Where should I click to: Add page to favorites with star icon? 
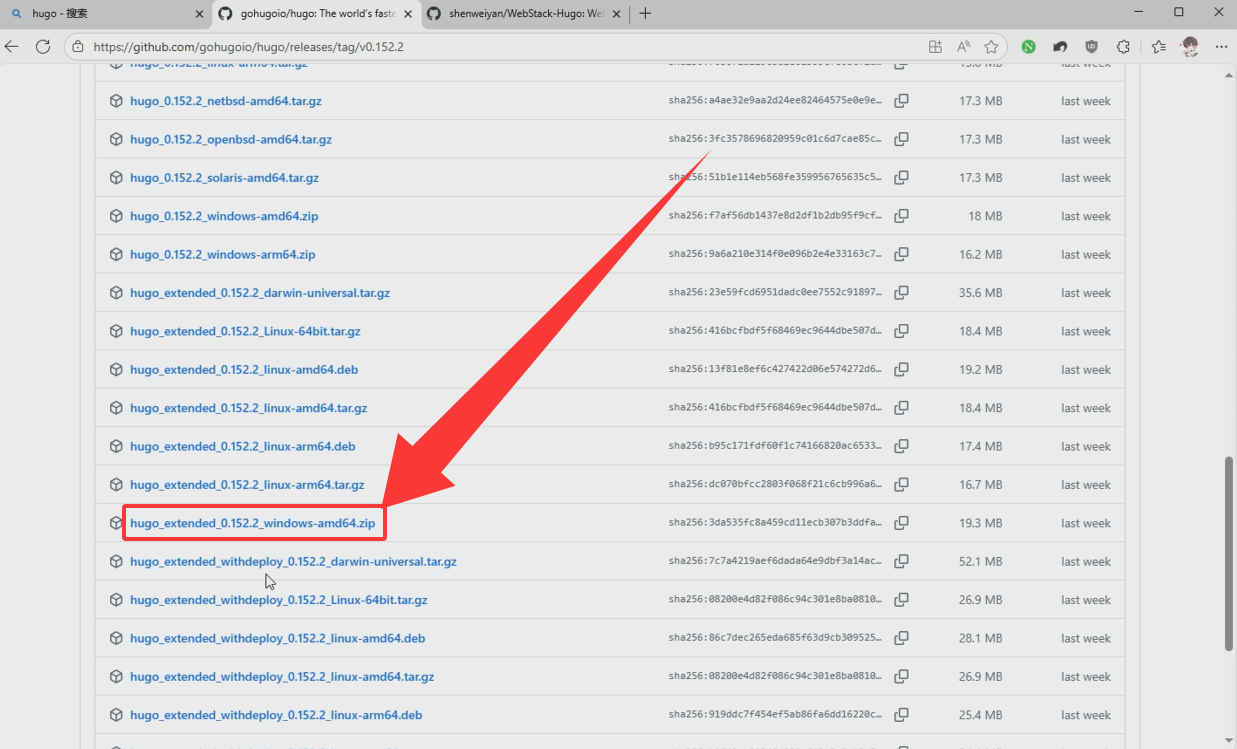(x=991, y=47)
